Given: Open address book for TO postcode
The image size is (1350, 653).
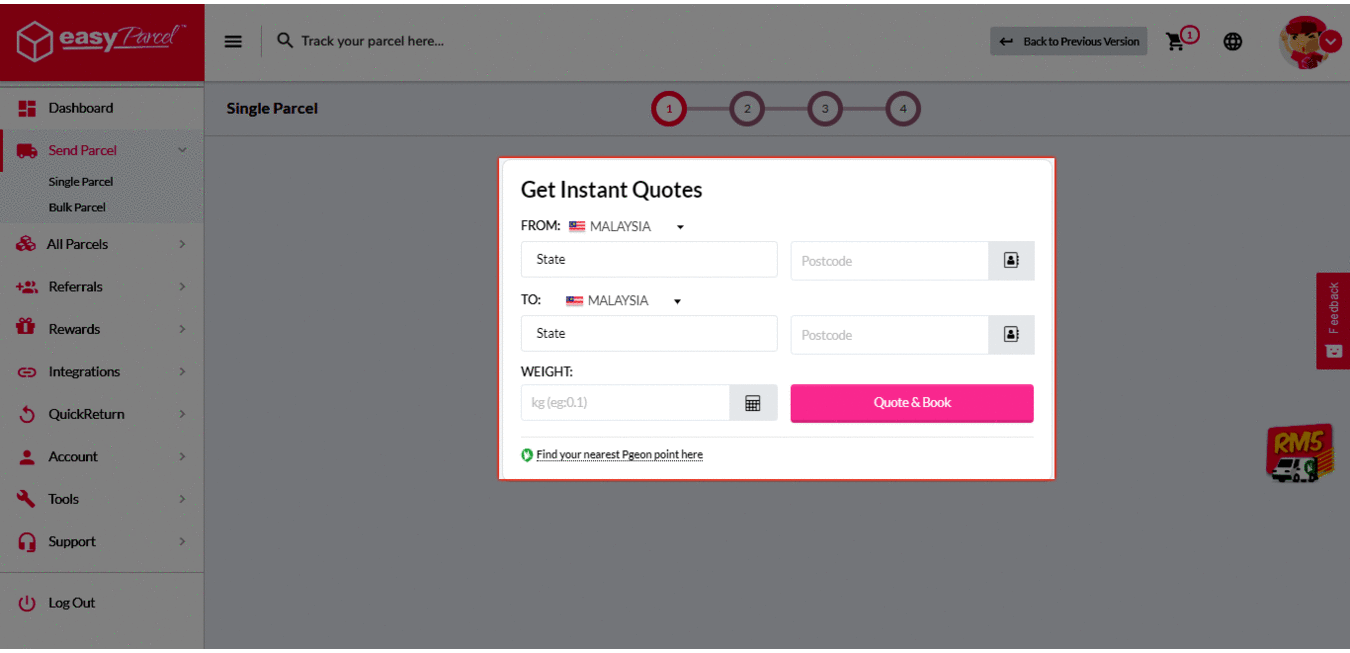Looking at the screenshot, I should [1011, 334].
